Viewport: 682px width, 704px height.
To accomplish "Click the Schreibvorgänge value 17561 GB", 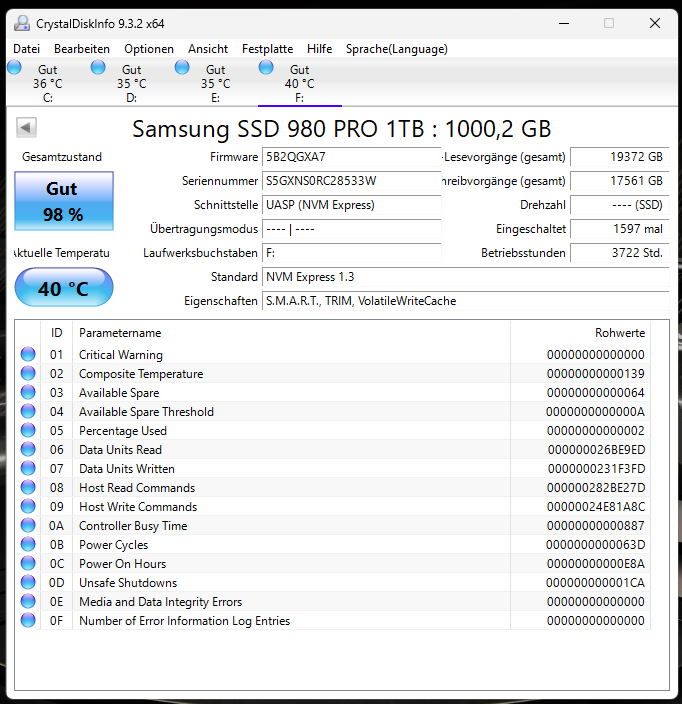I will tap(620, 180).
